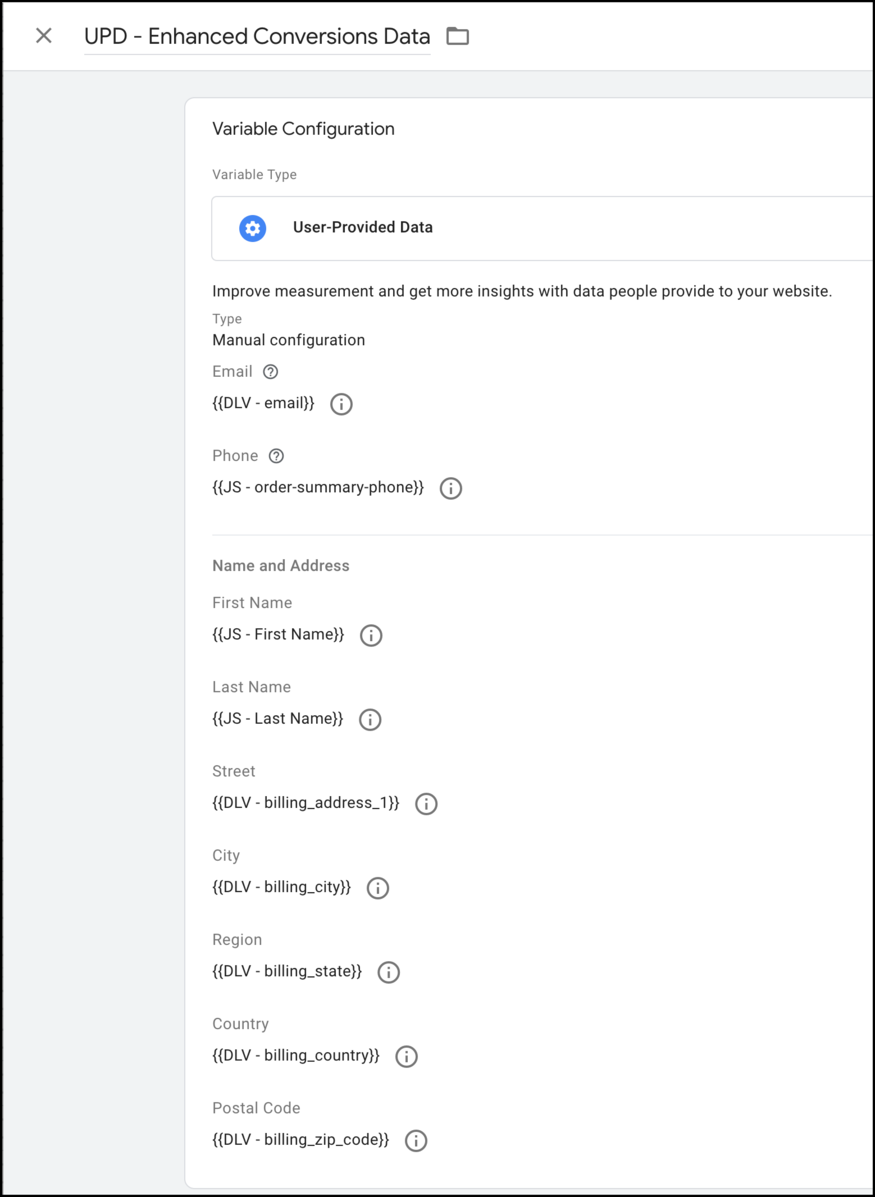Image resolution: width=875 pixels, height=1197 pixels.
Task: Select the Variable Configuration heading
Action: click(x=303, y=129)
